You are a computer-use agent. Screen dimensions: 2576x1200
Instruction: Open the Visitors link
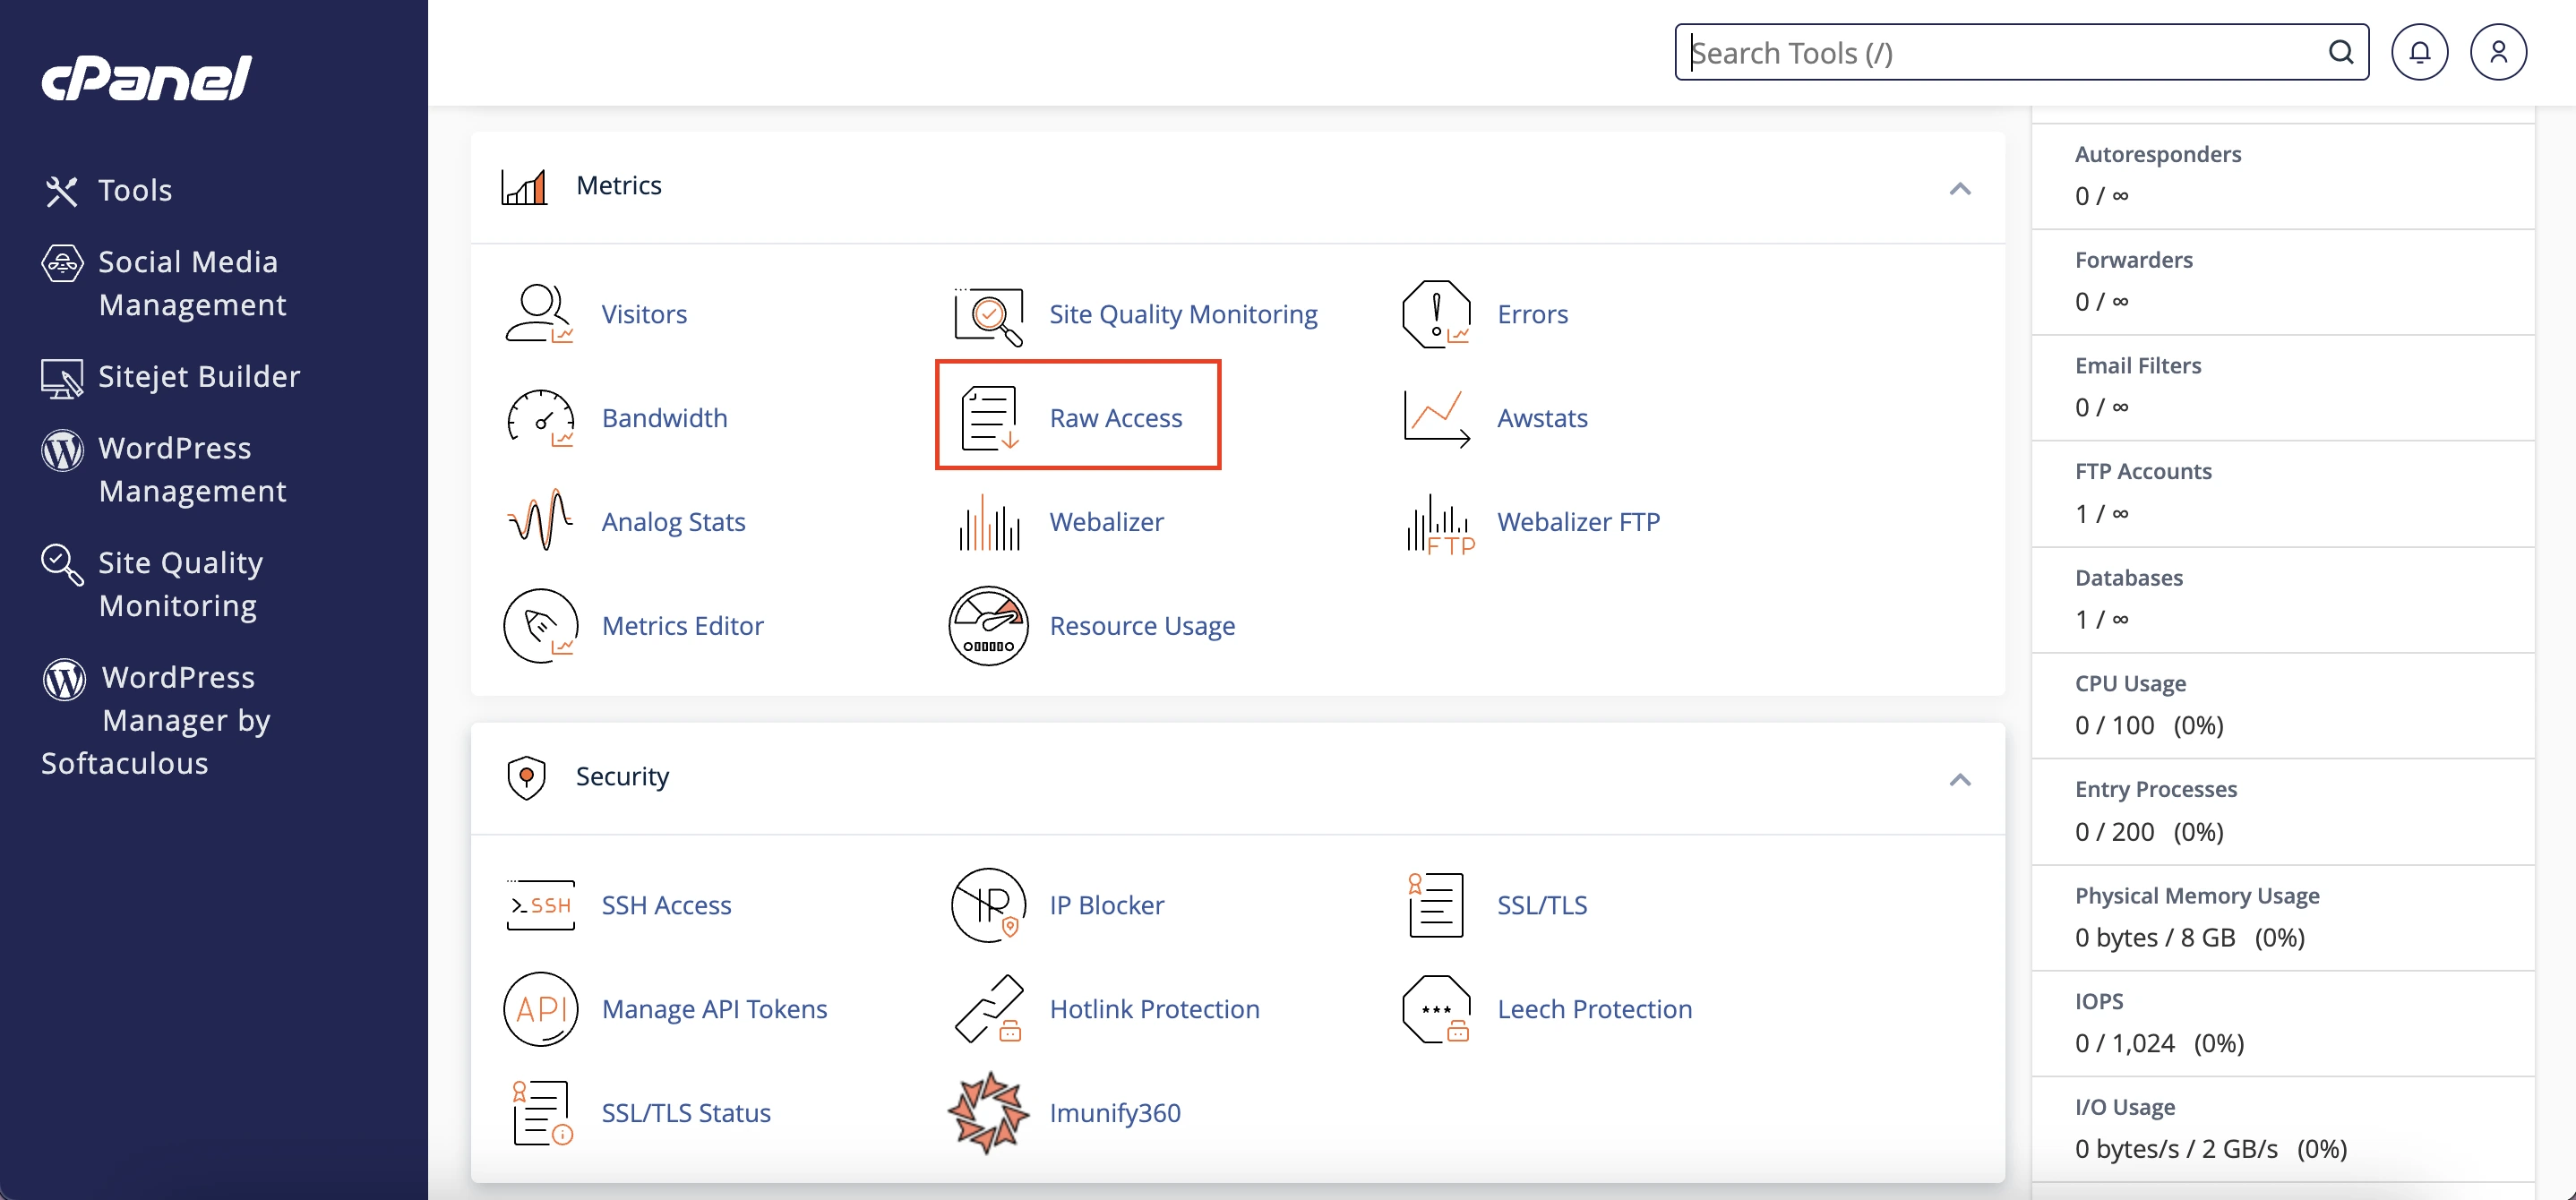coord(644,314)
